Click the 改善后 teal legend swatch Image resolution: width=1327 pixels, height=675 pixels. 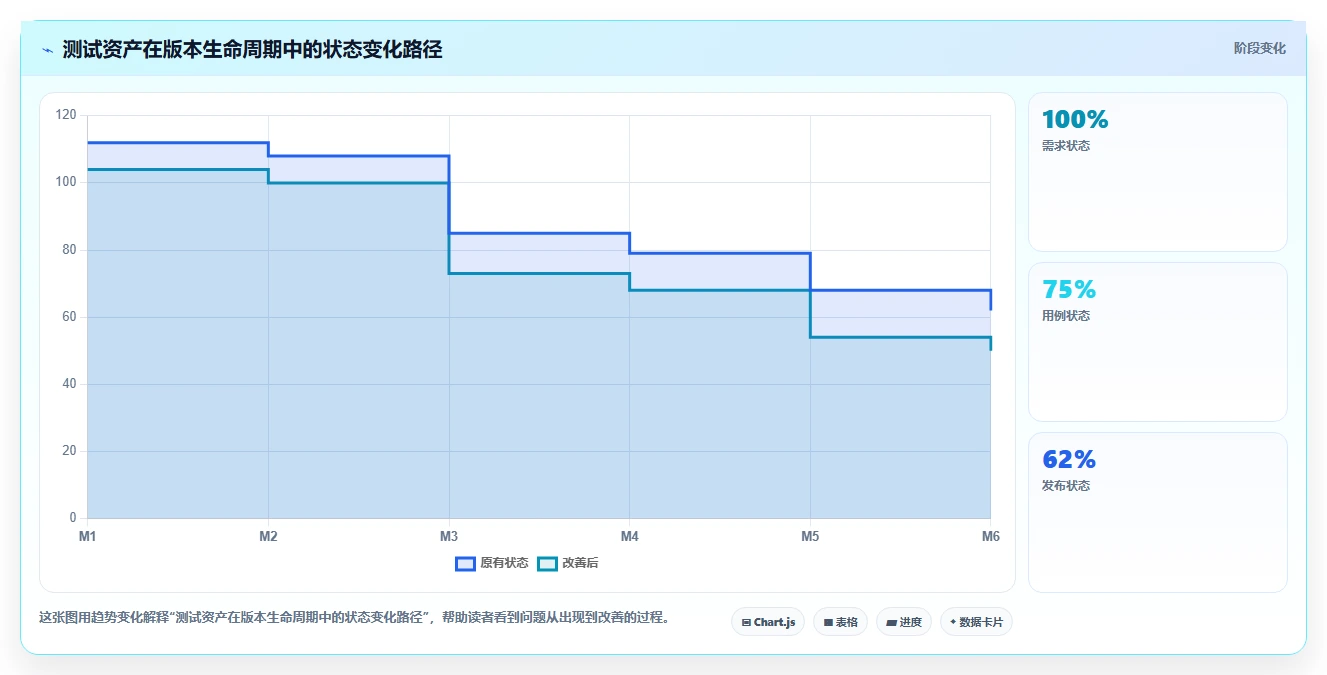click(x=547, y=563)
